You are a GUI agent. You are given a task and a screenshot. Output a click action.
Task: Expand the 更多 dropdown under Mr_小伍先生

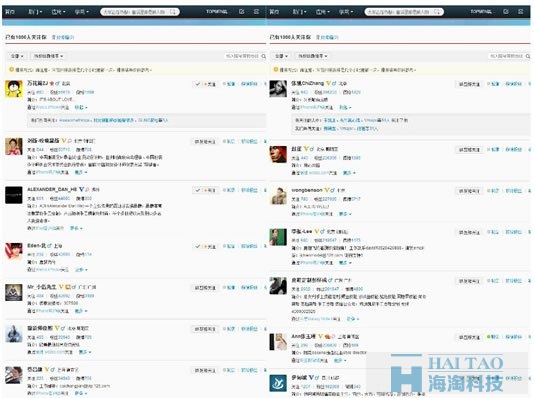pyautogui.click(x=81, y=311)
